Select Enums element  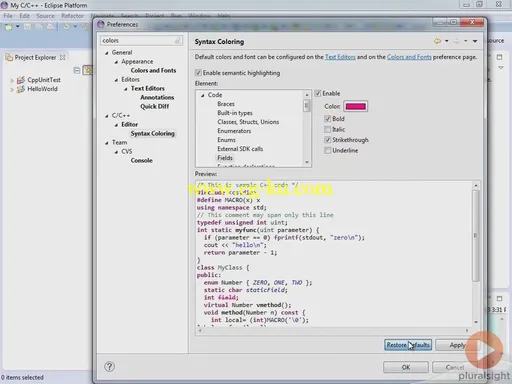(226, 140)
